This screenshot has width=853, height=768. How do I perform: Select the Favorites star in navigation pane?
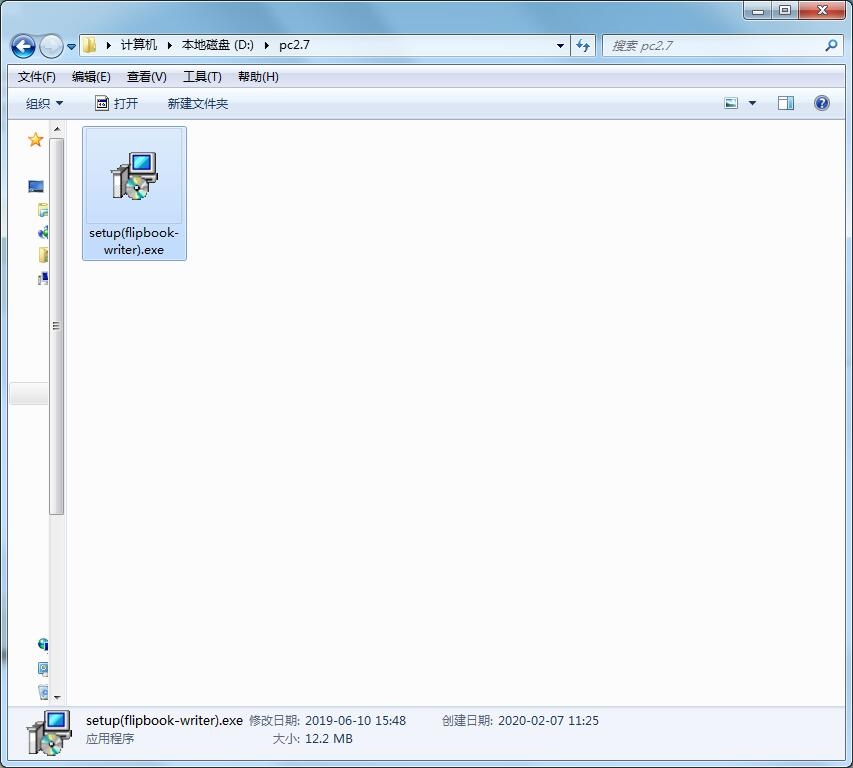click(x=36, y=140)
